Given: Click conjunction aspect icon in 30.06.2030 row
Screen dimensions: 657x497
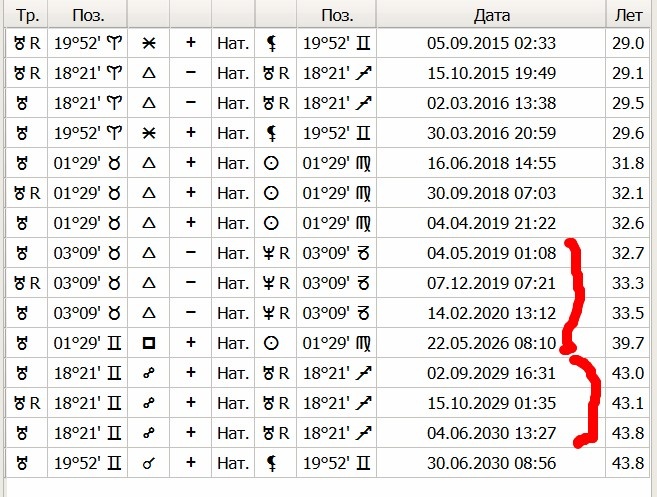Looking at the screenshot, I should coord(149,463).
